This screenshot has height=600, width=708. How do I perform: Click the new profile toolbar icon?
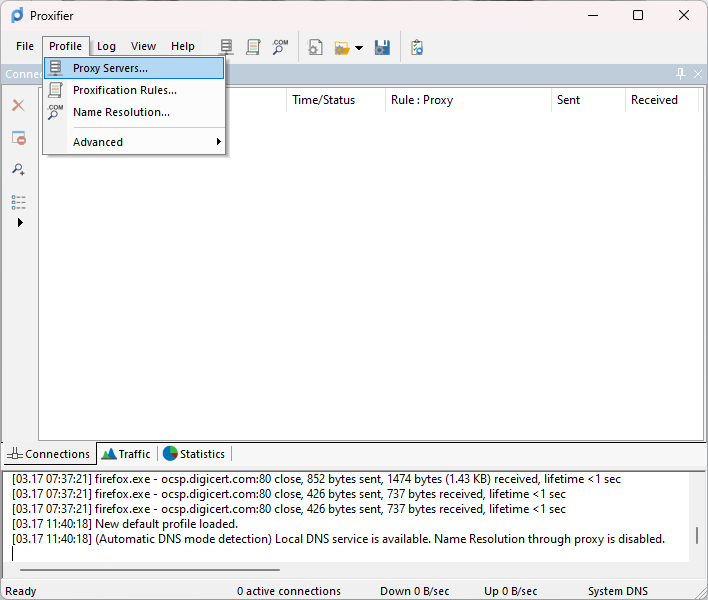point(315,47)
